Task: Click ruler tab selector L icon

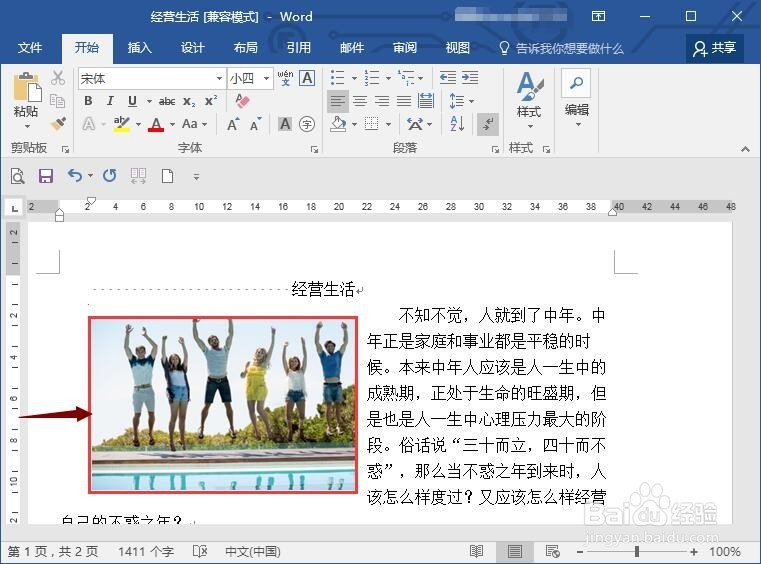Action: [x=15, y=209]
